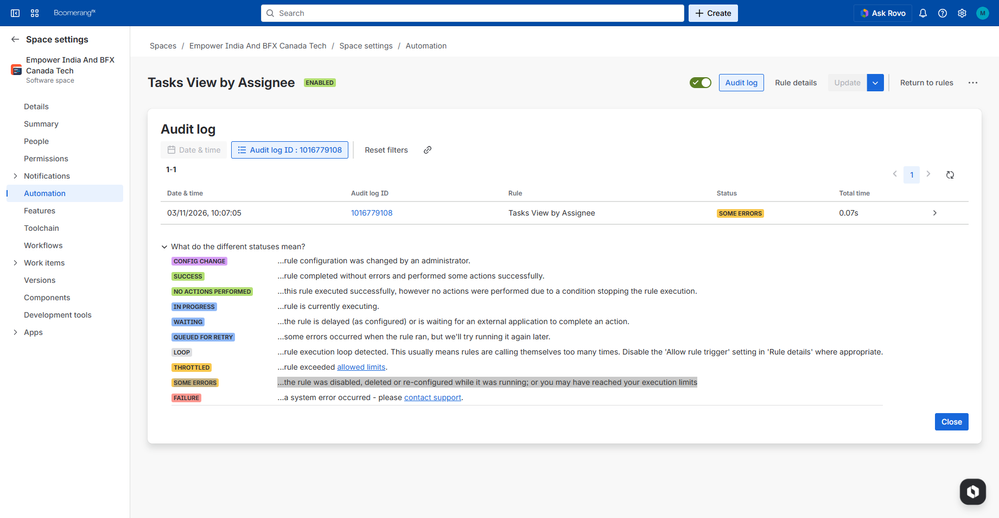The height and width of the screenshot is (518, 999).
Task: Click date cell 03/11/2026, 10:07:05
Action: 204,213
